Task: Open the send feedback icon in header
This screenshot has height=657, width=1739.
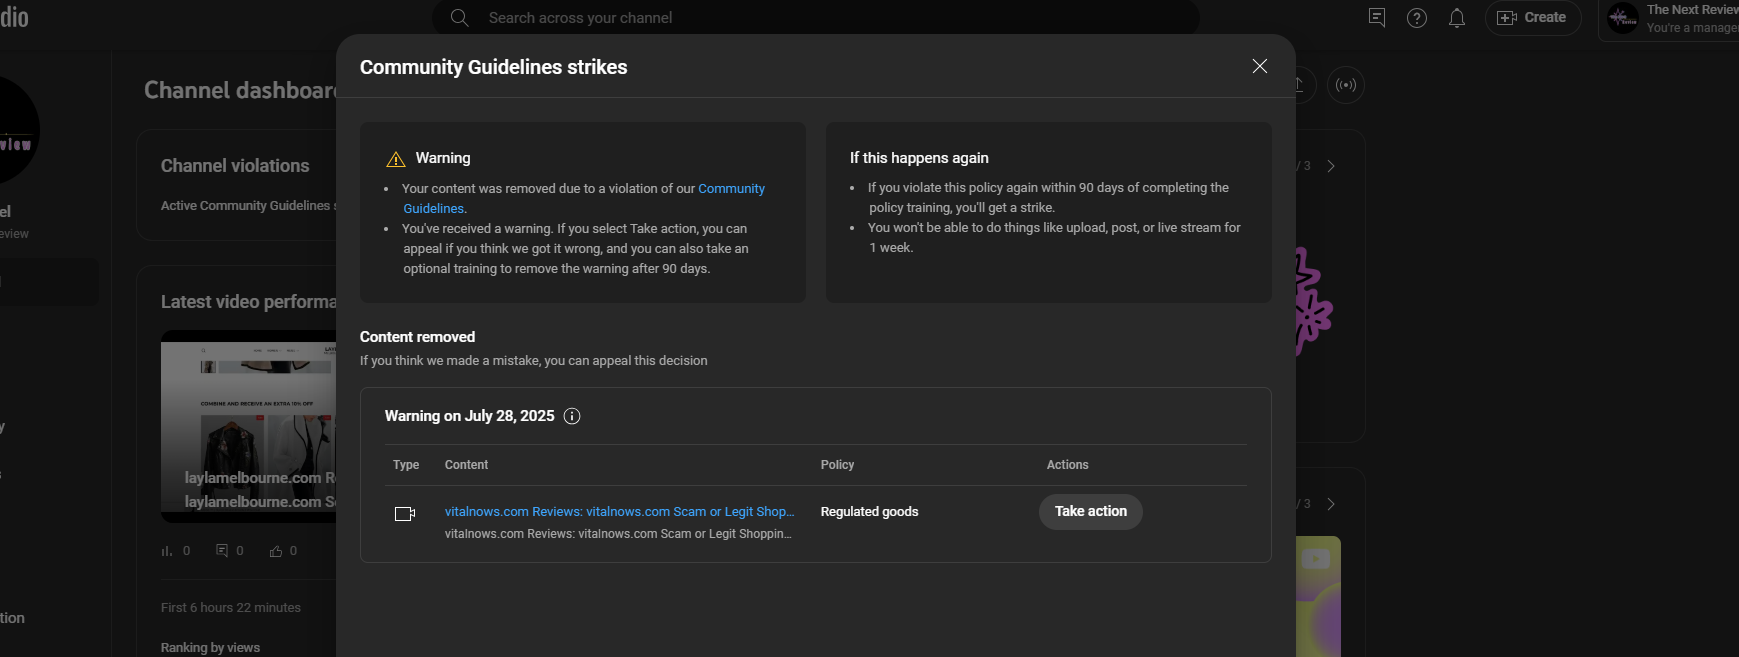Action: (1377, 18)
